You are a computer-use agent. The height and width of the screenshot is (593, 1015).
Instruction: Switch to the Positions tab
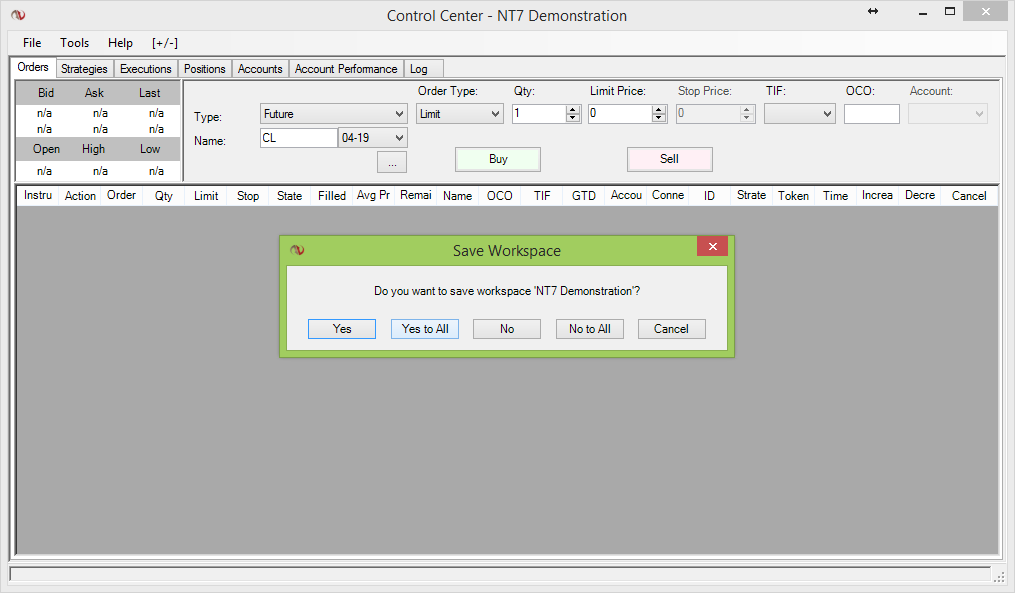point(205,69)
